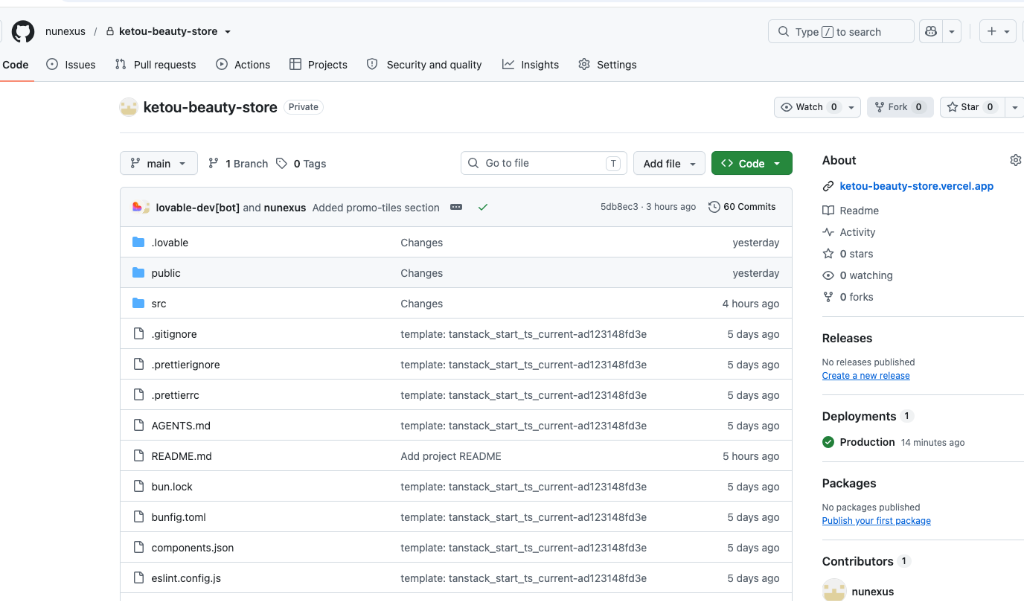
Task: Open the eslint.config.js file
Action: [x=186, y=578]
